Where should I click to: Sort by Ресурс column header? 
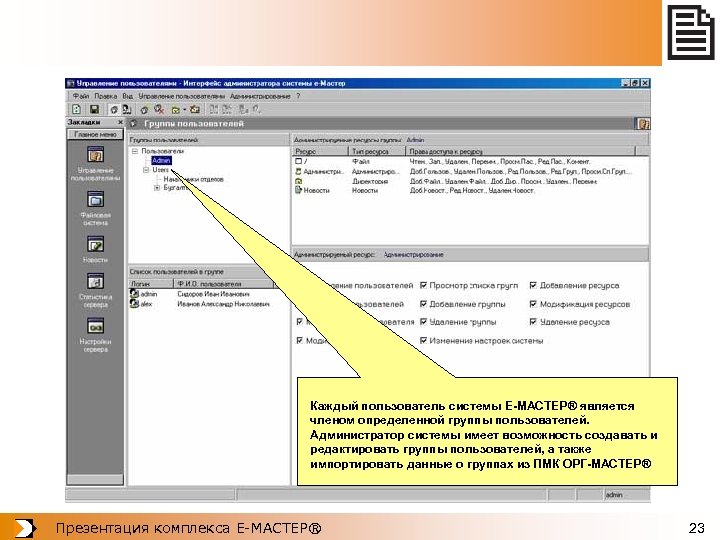pyautogui.click(x=321, y=151)
